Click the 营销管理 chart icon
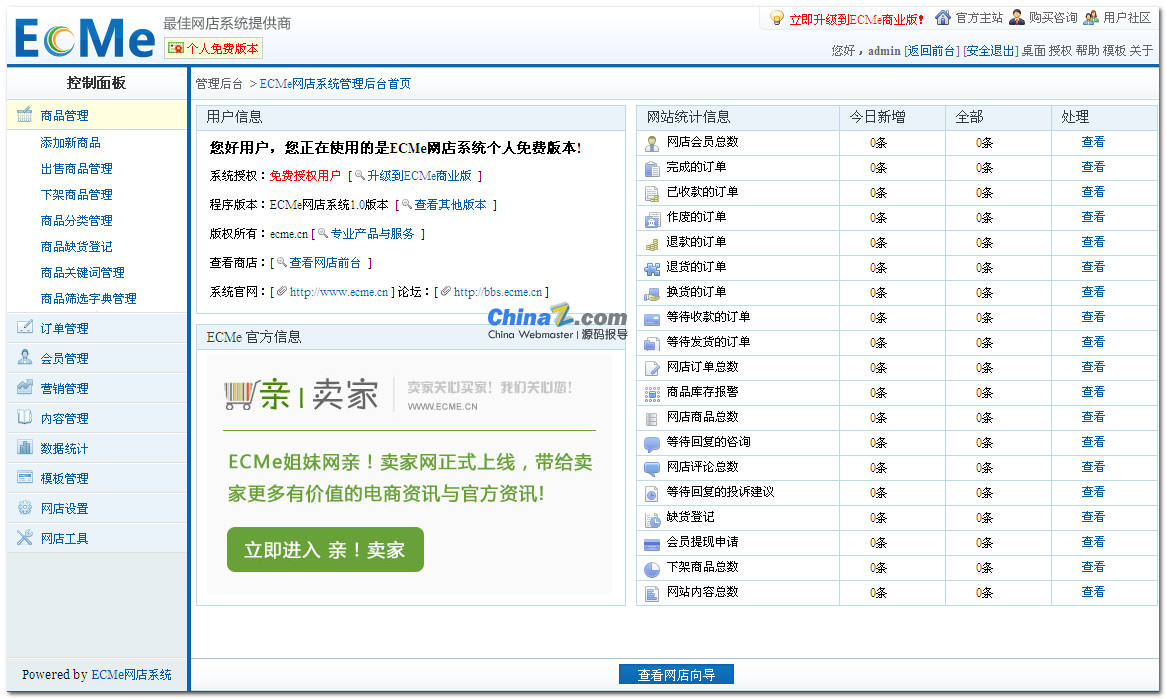Image resolution: width=1166 pixels, height=699 pixels. (25, 387)
